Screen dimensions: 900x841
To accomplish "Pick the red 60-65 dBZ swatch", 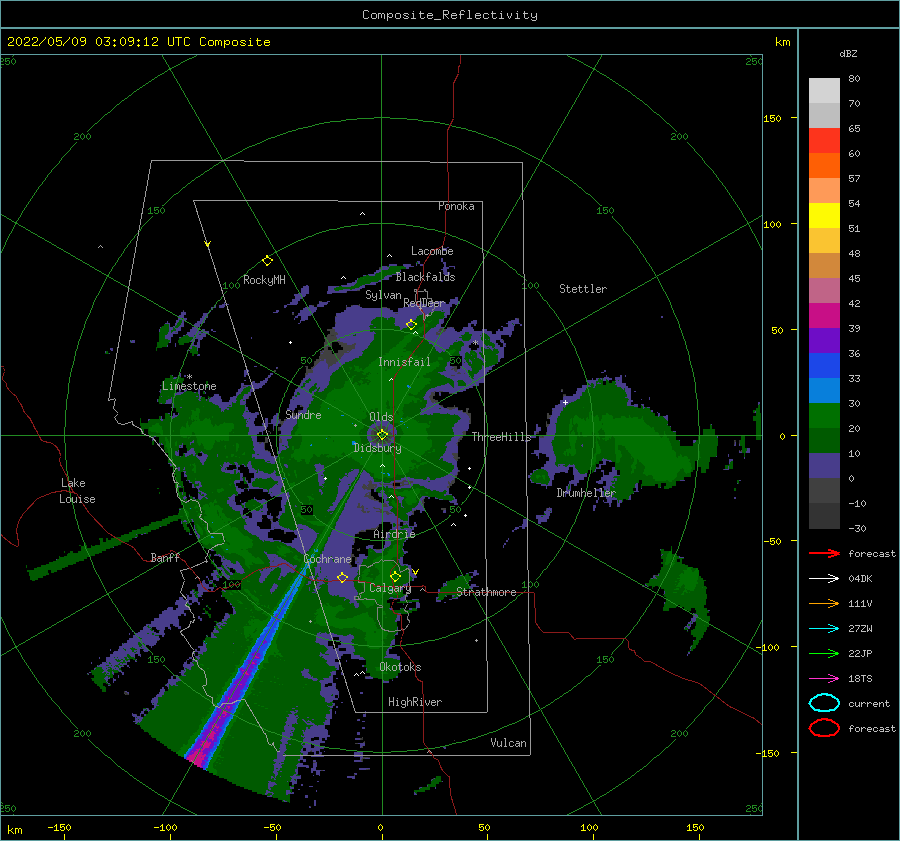I will [824, 141].
